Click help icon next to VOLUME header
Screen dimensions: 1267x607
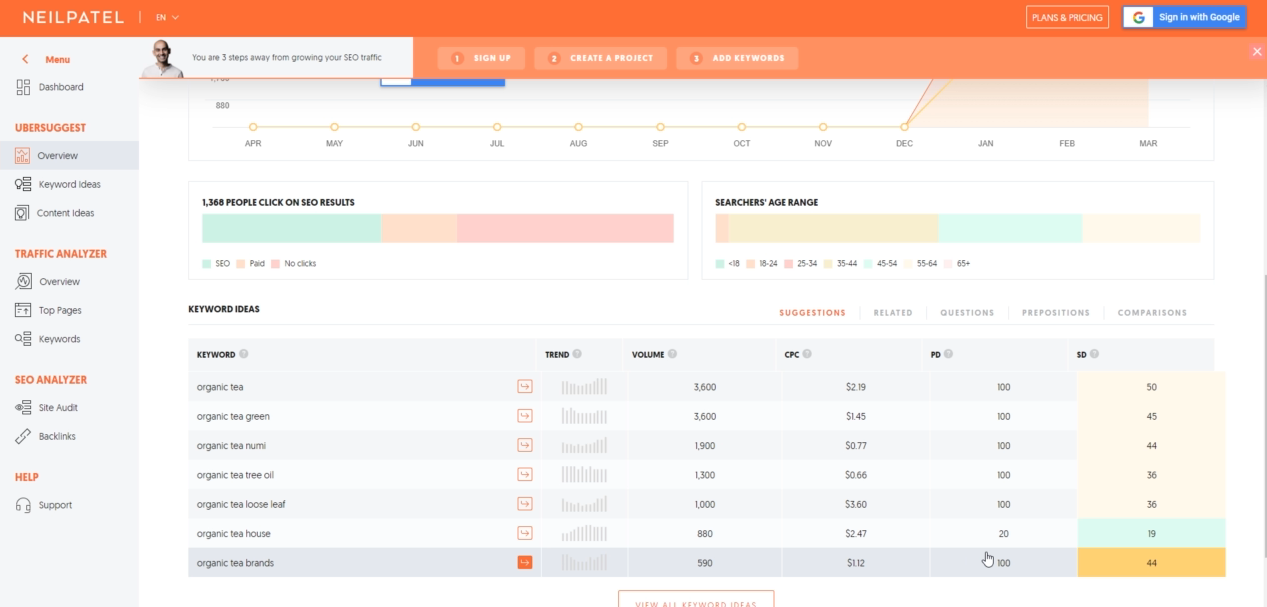click(672, 354)
